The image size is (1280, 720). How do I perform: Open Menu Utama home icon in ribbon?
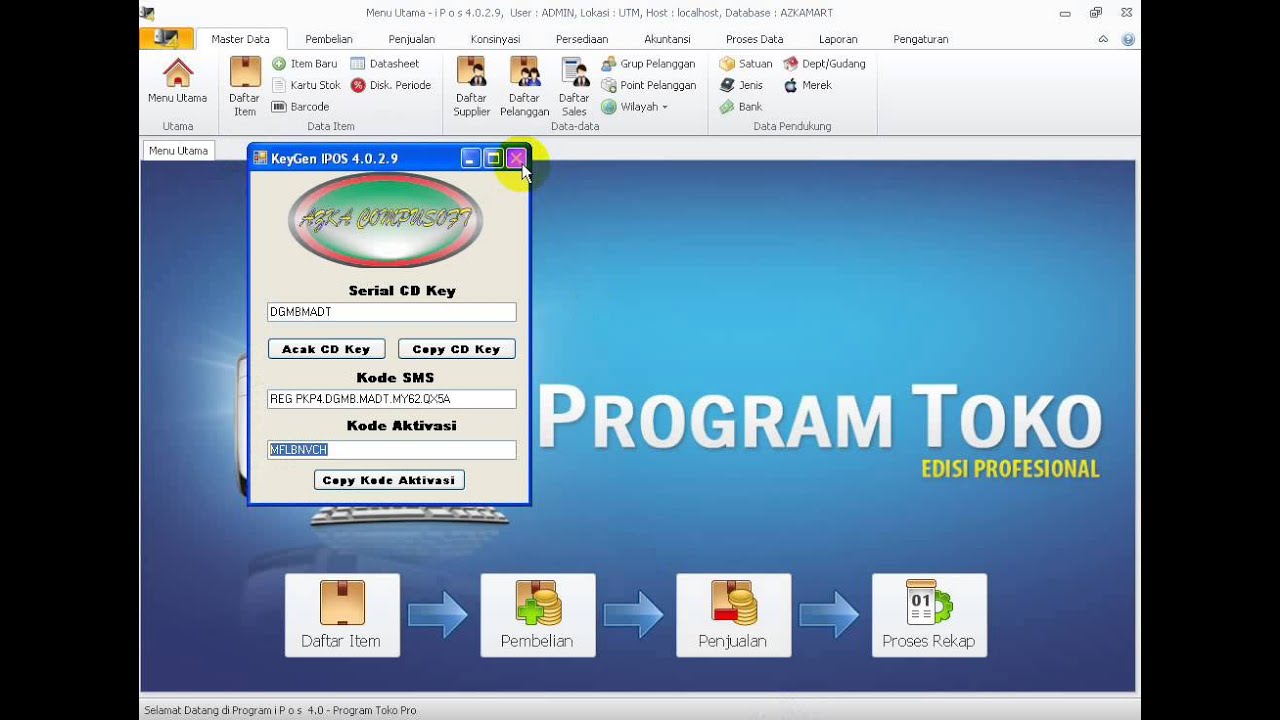[x=177, y=82]
